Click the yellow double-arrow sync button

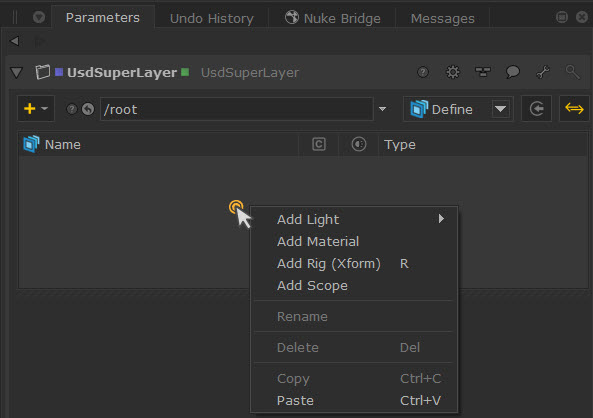[574, 109]
